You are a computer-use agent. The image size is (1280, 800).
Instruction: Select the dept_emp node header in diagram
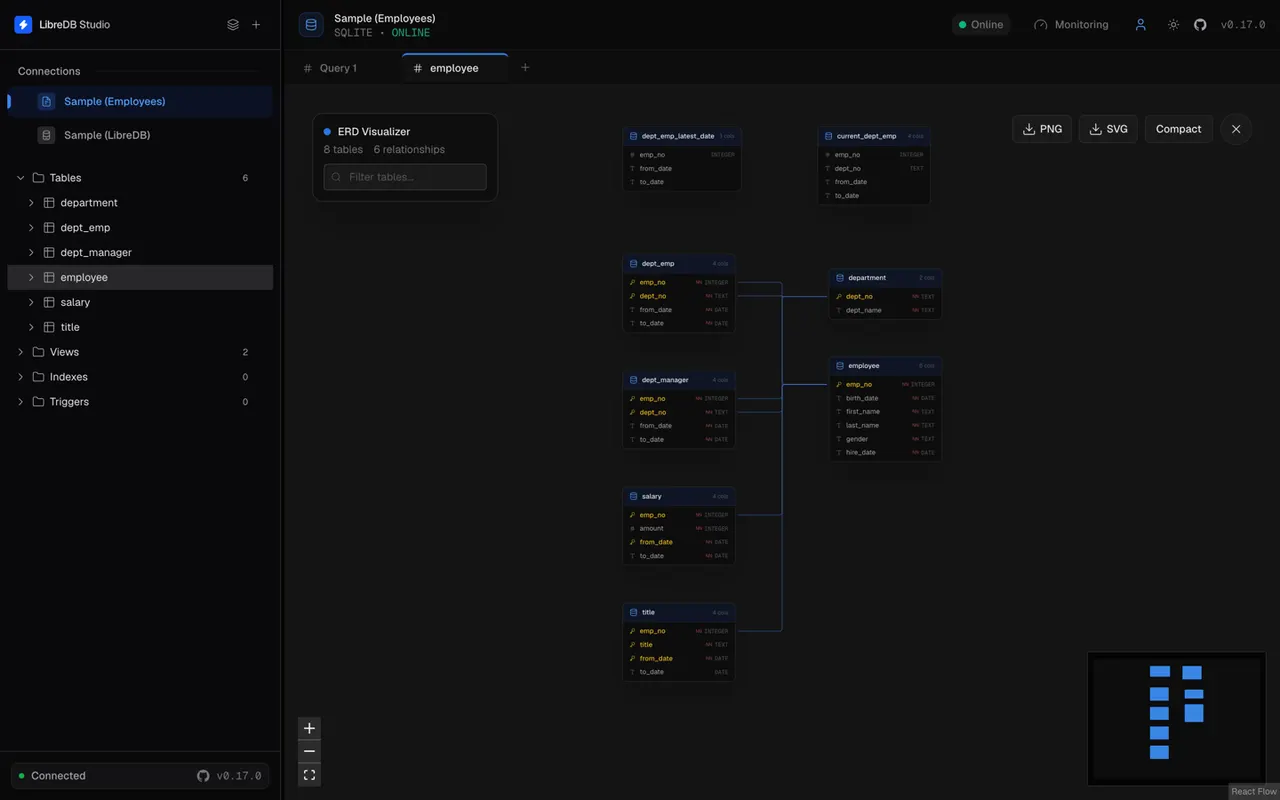coord(679,264)
